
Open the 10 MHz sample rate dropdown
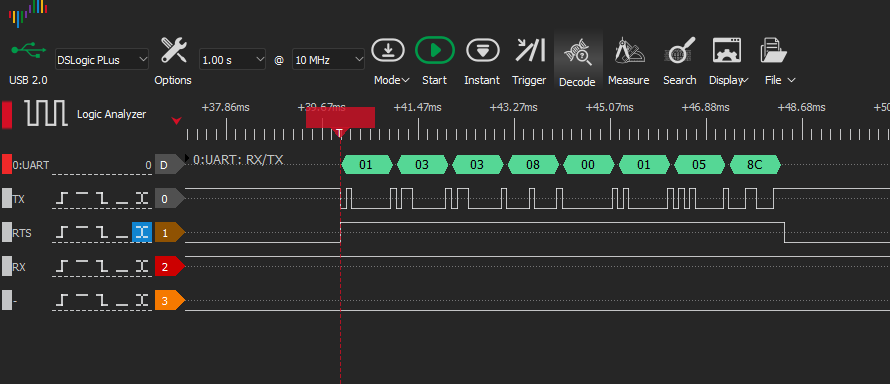pyautogui.click(x=328, y=60)
